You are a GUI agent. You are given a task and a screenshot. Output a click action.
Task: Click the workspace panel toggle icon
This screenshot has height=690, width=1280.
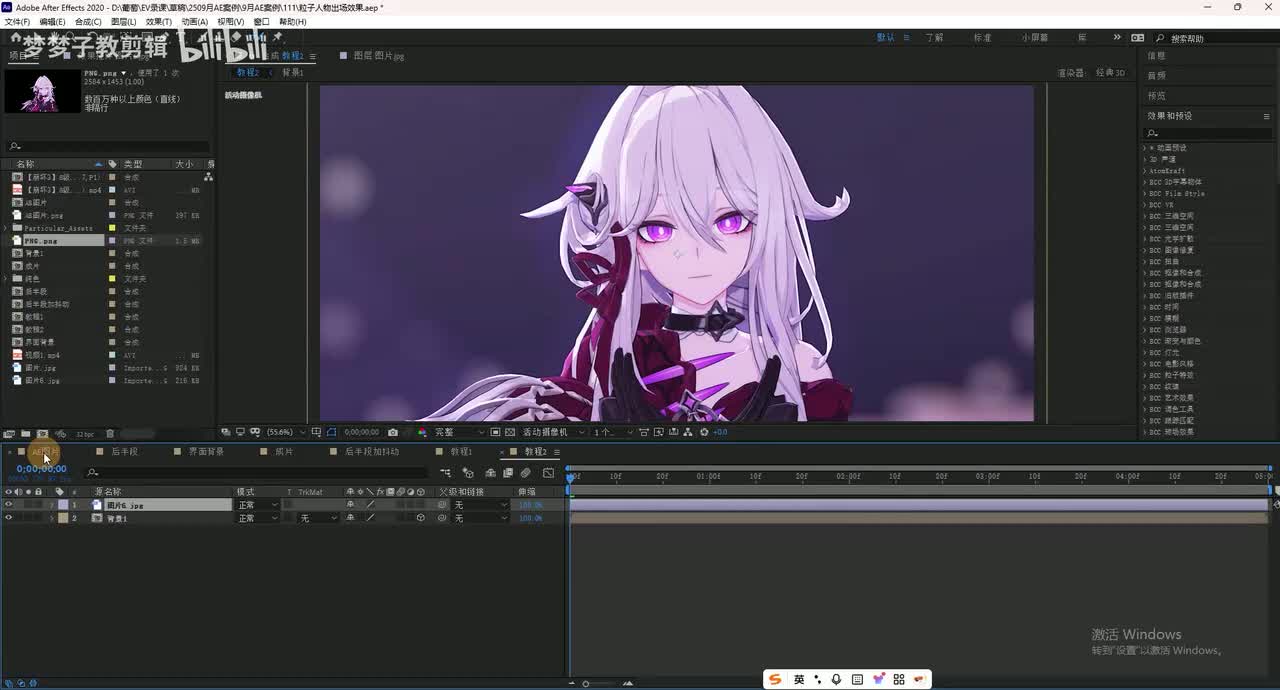1138,38
